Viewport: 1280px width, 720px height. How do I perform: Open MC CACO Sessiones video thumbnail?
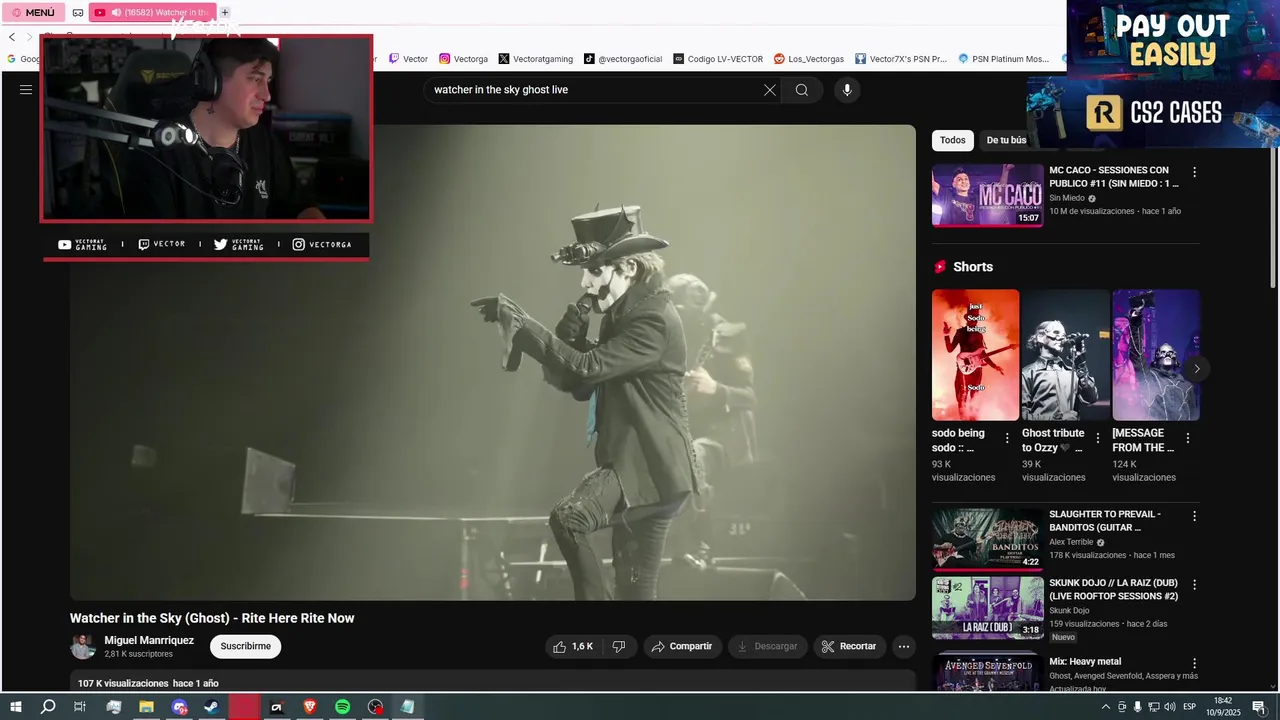[988, 196]
